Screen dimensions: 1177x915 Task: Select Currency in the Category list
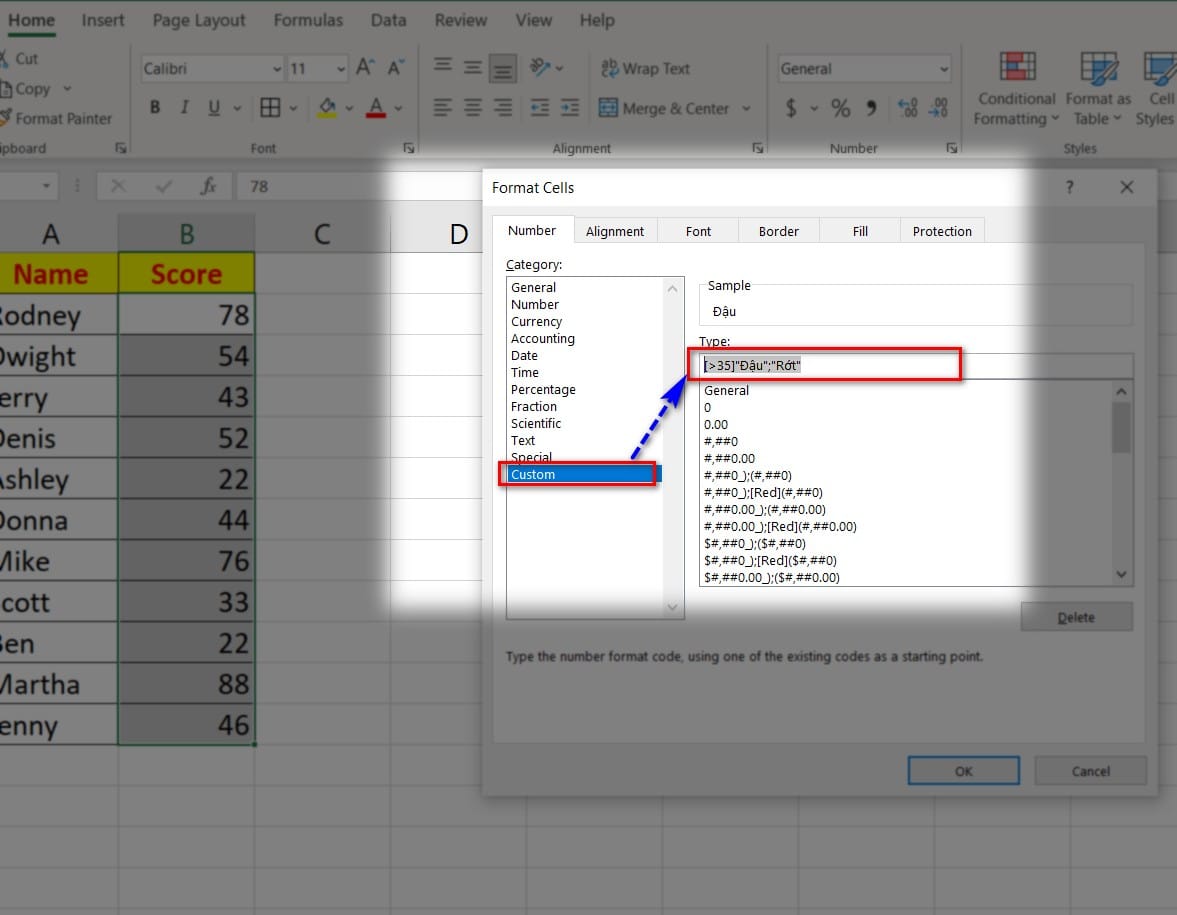coord(536,321)
